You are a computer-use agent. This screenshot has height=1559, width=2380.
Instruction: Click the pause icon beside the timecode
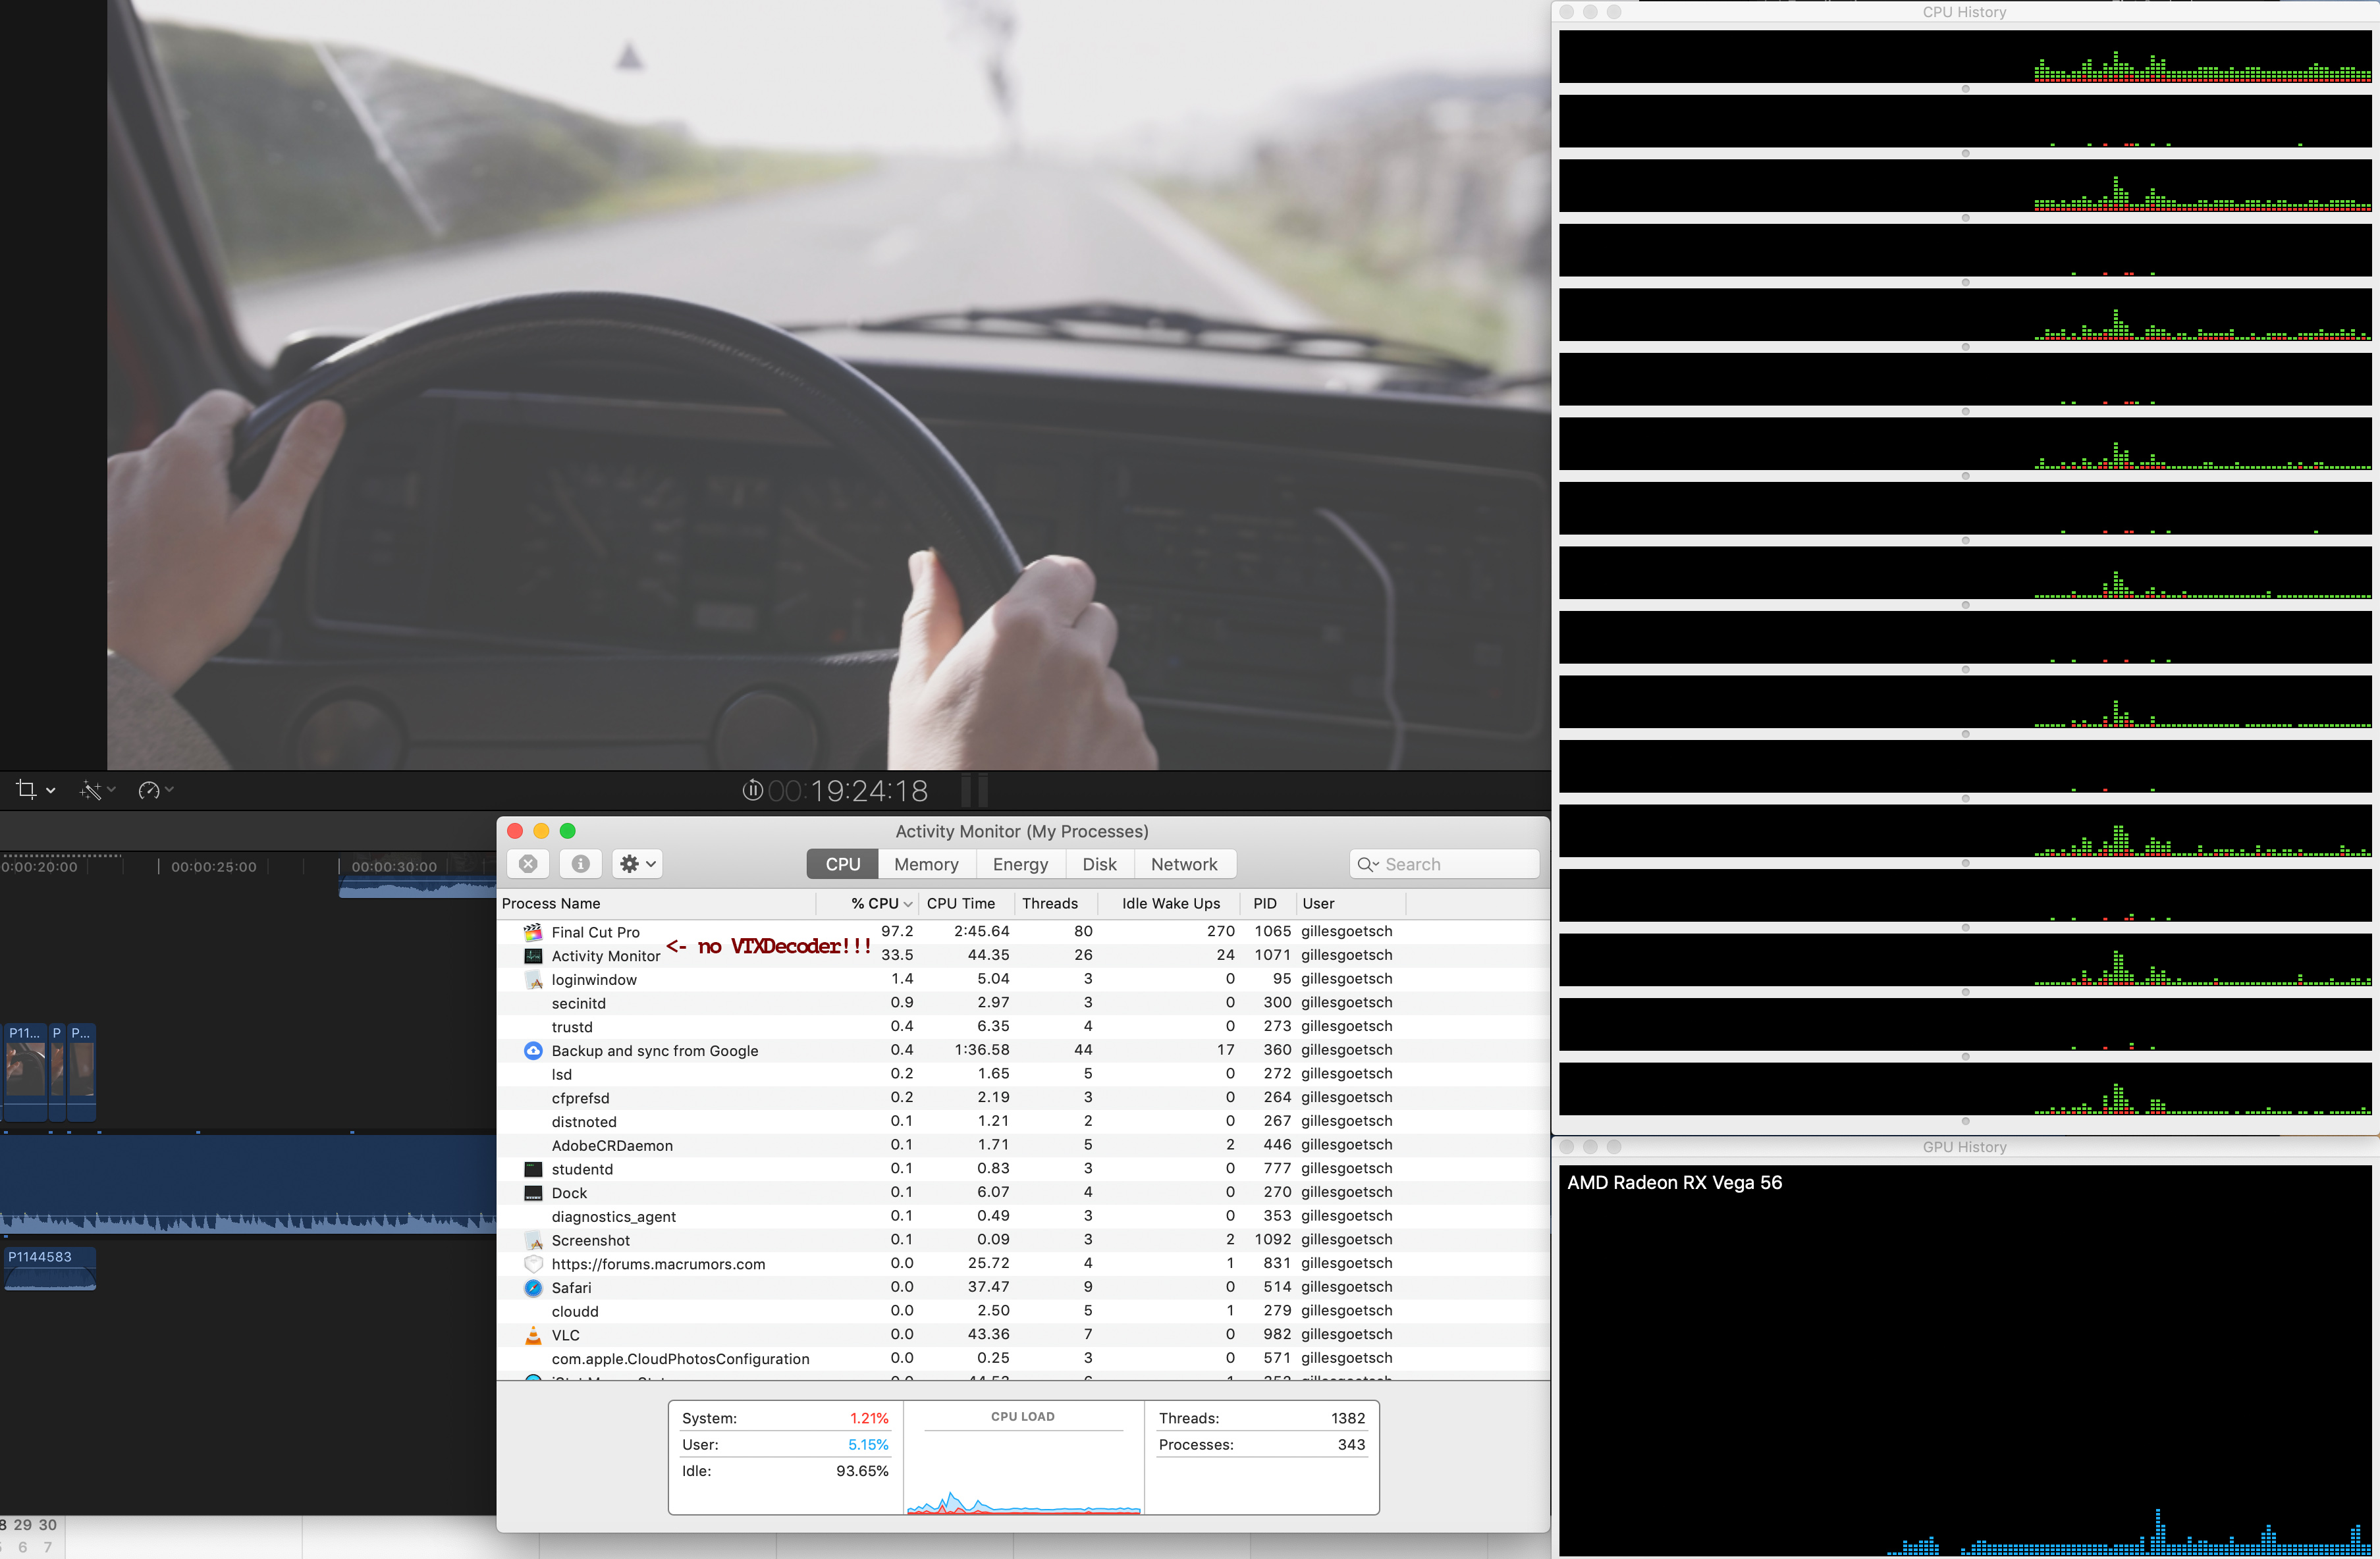tap(752, 790)
